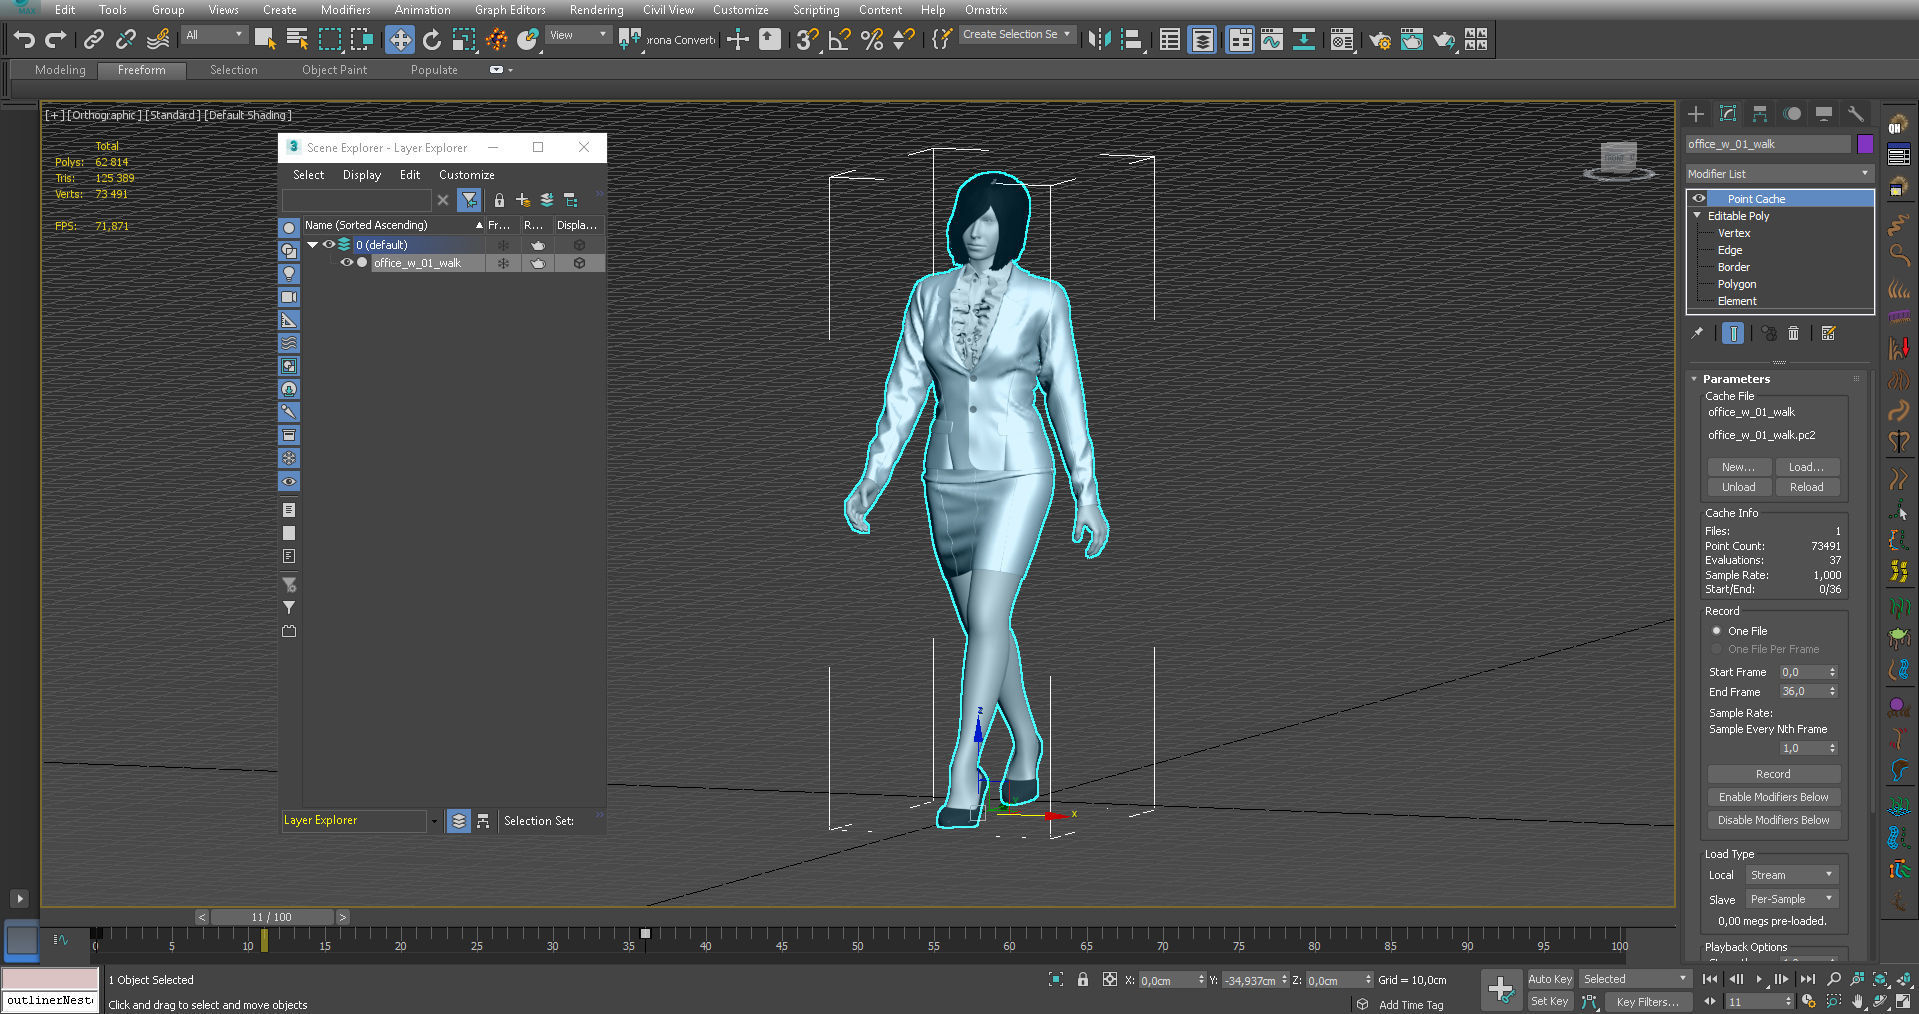Toggle Point Cache modifier eye in stack
The image size is (1919, 1014).
1698,198
